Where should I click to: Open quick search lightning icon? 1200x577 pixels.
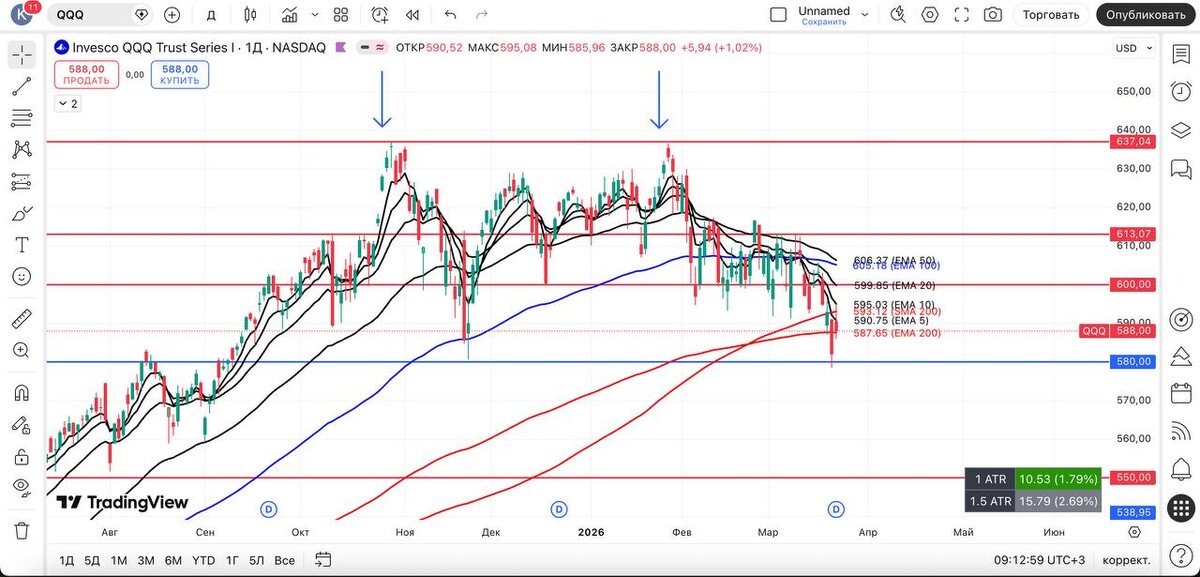tap(897, 15)
